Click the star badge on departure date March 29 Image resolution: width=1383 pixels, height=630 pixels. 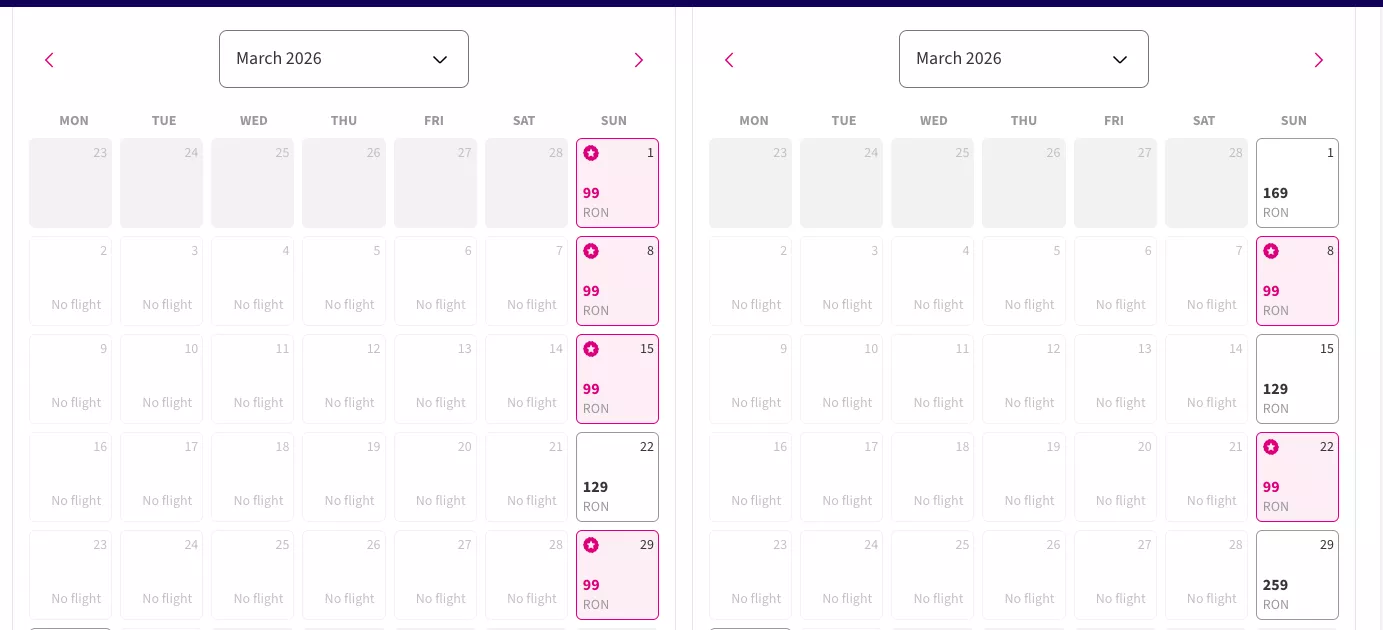pyautogui.click(x=591, y=545)
